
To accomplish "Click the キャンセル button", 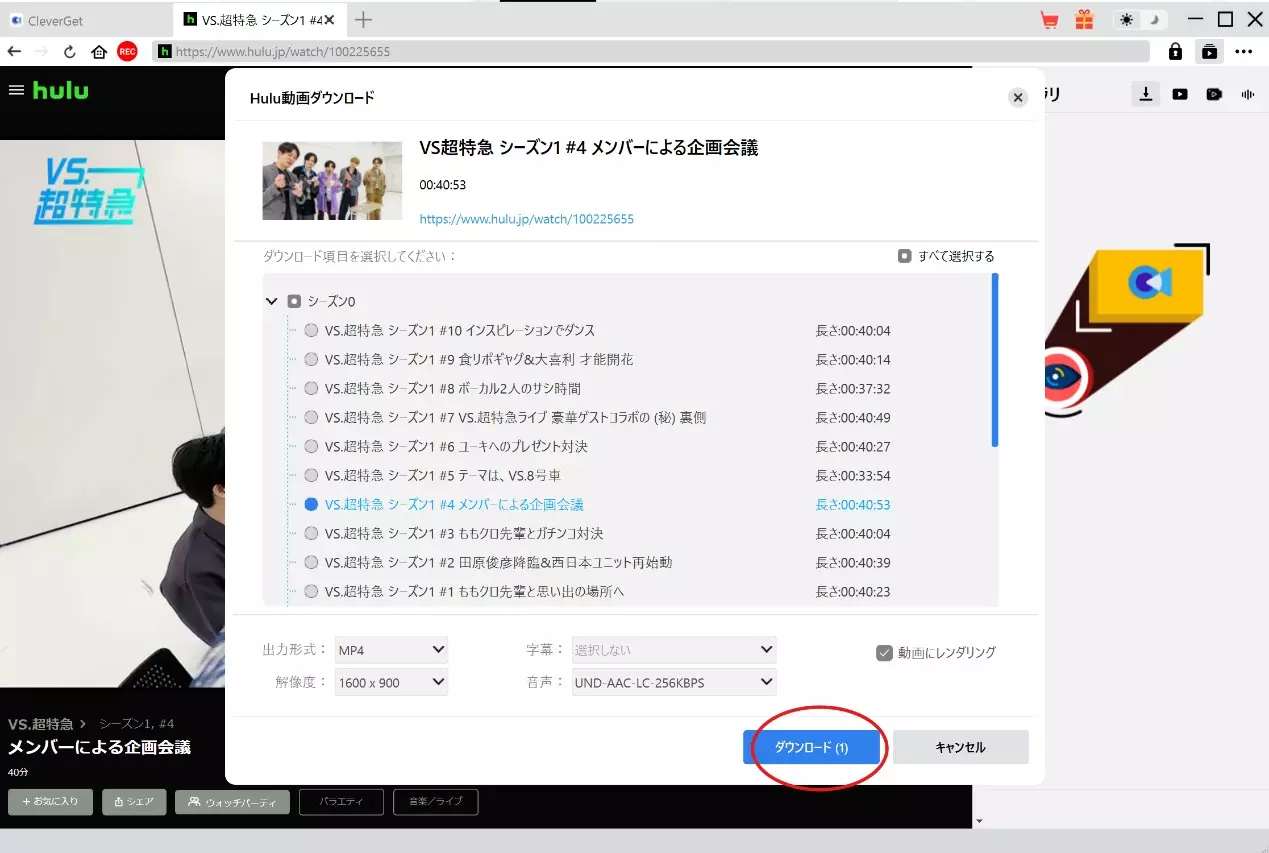I will [960, 747].
